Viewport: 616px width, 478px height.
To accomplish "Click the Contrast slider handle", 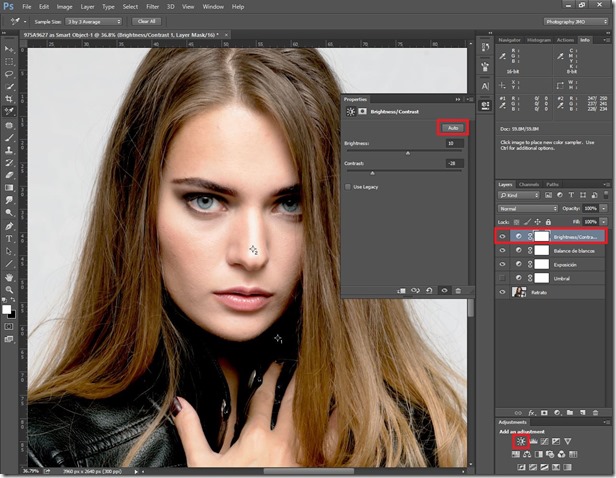I will point(372,173).
